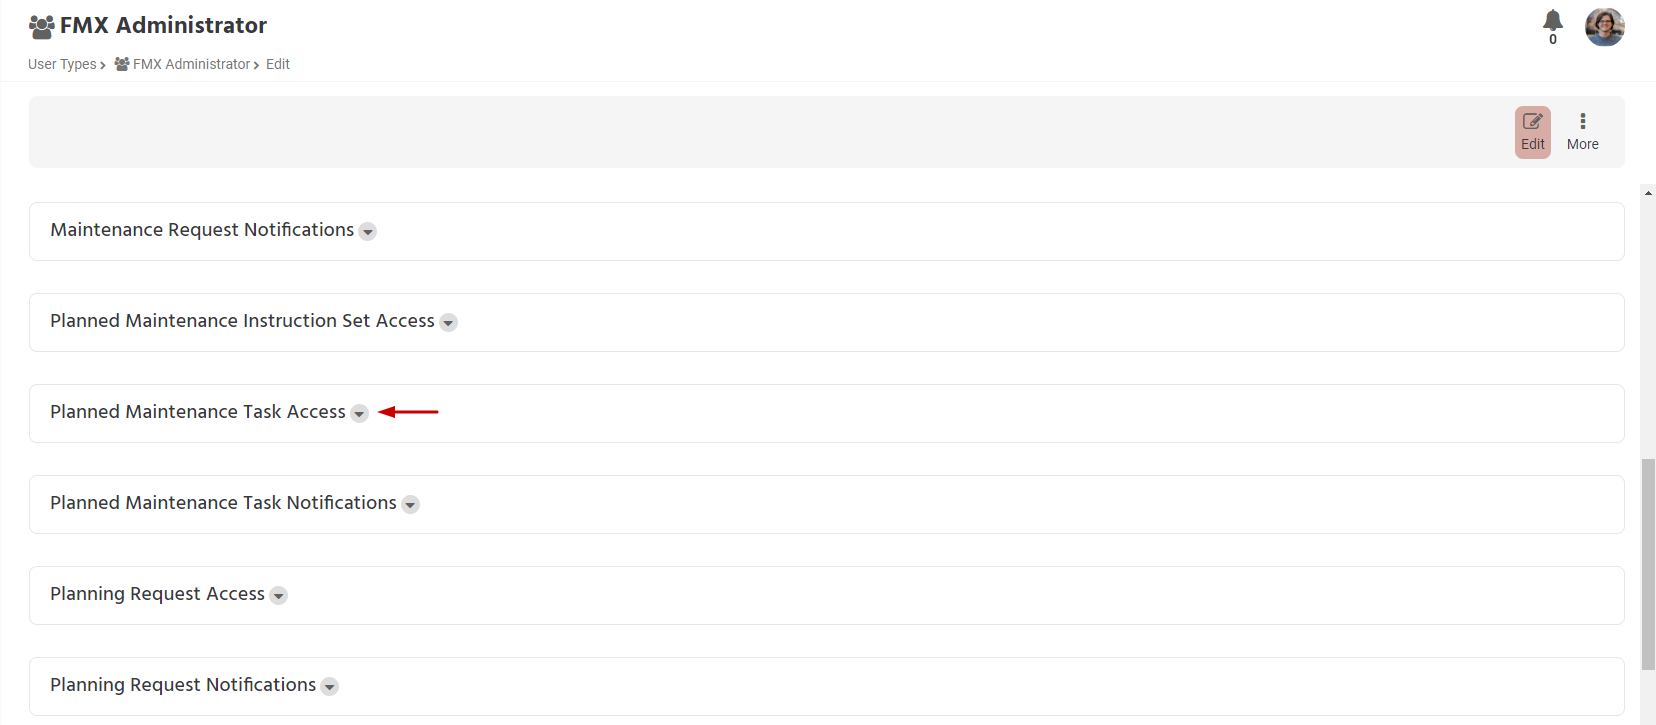Image resolution: width=1656 pixels, height=725 pixels.
Task: Expand Planned Maintenance Task Access arrow
Action: tap(359, 414)
